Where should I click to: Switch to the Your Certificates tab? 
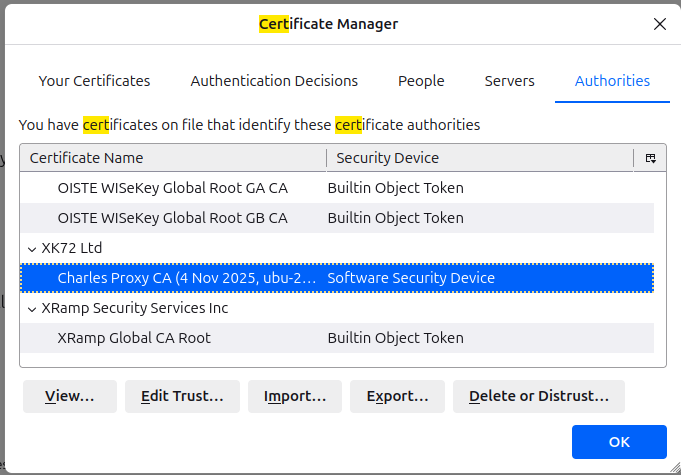point(94,81)
